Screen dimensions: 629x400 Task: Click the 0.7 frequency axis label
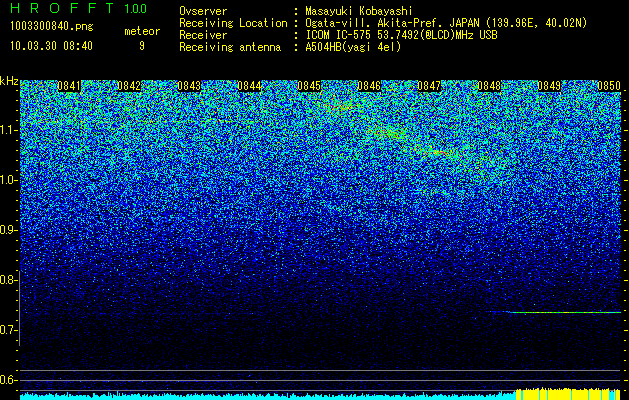(8, 330)
